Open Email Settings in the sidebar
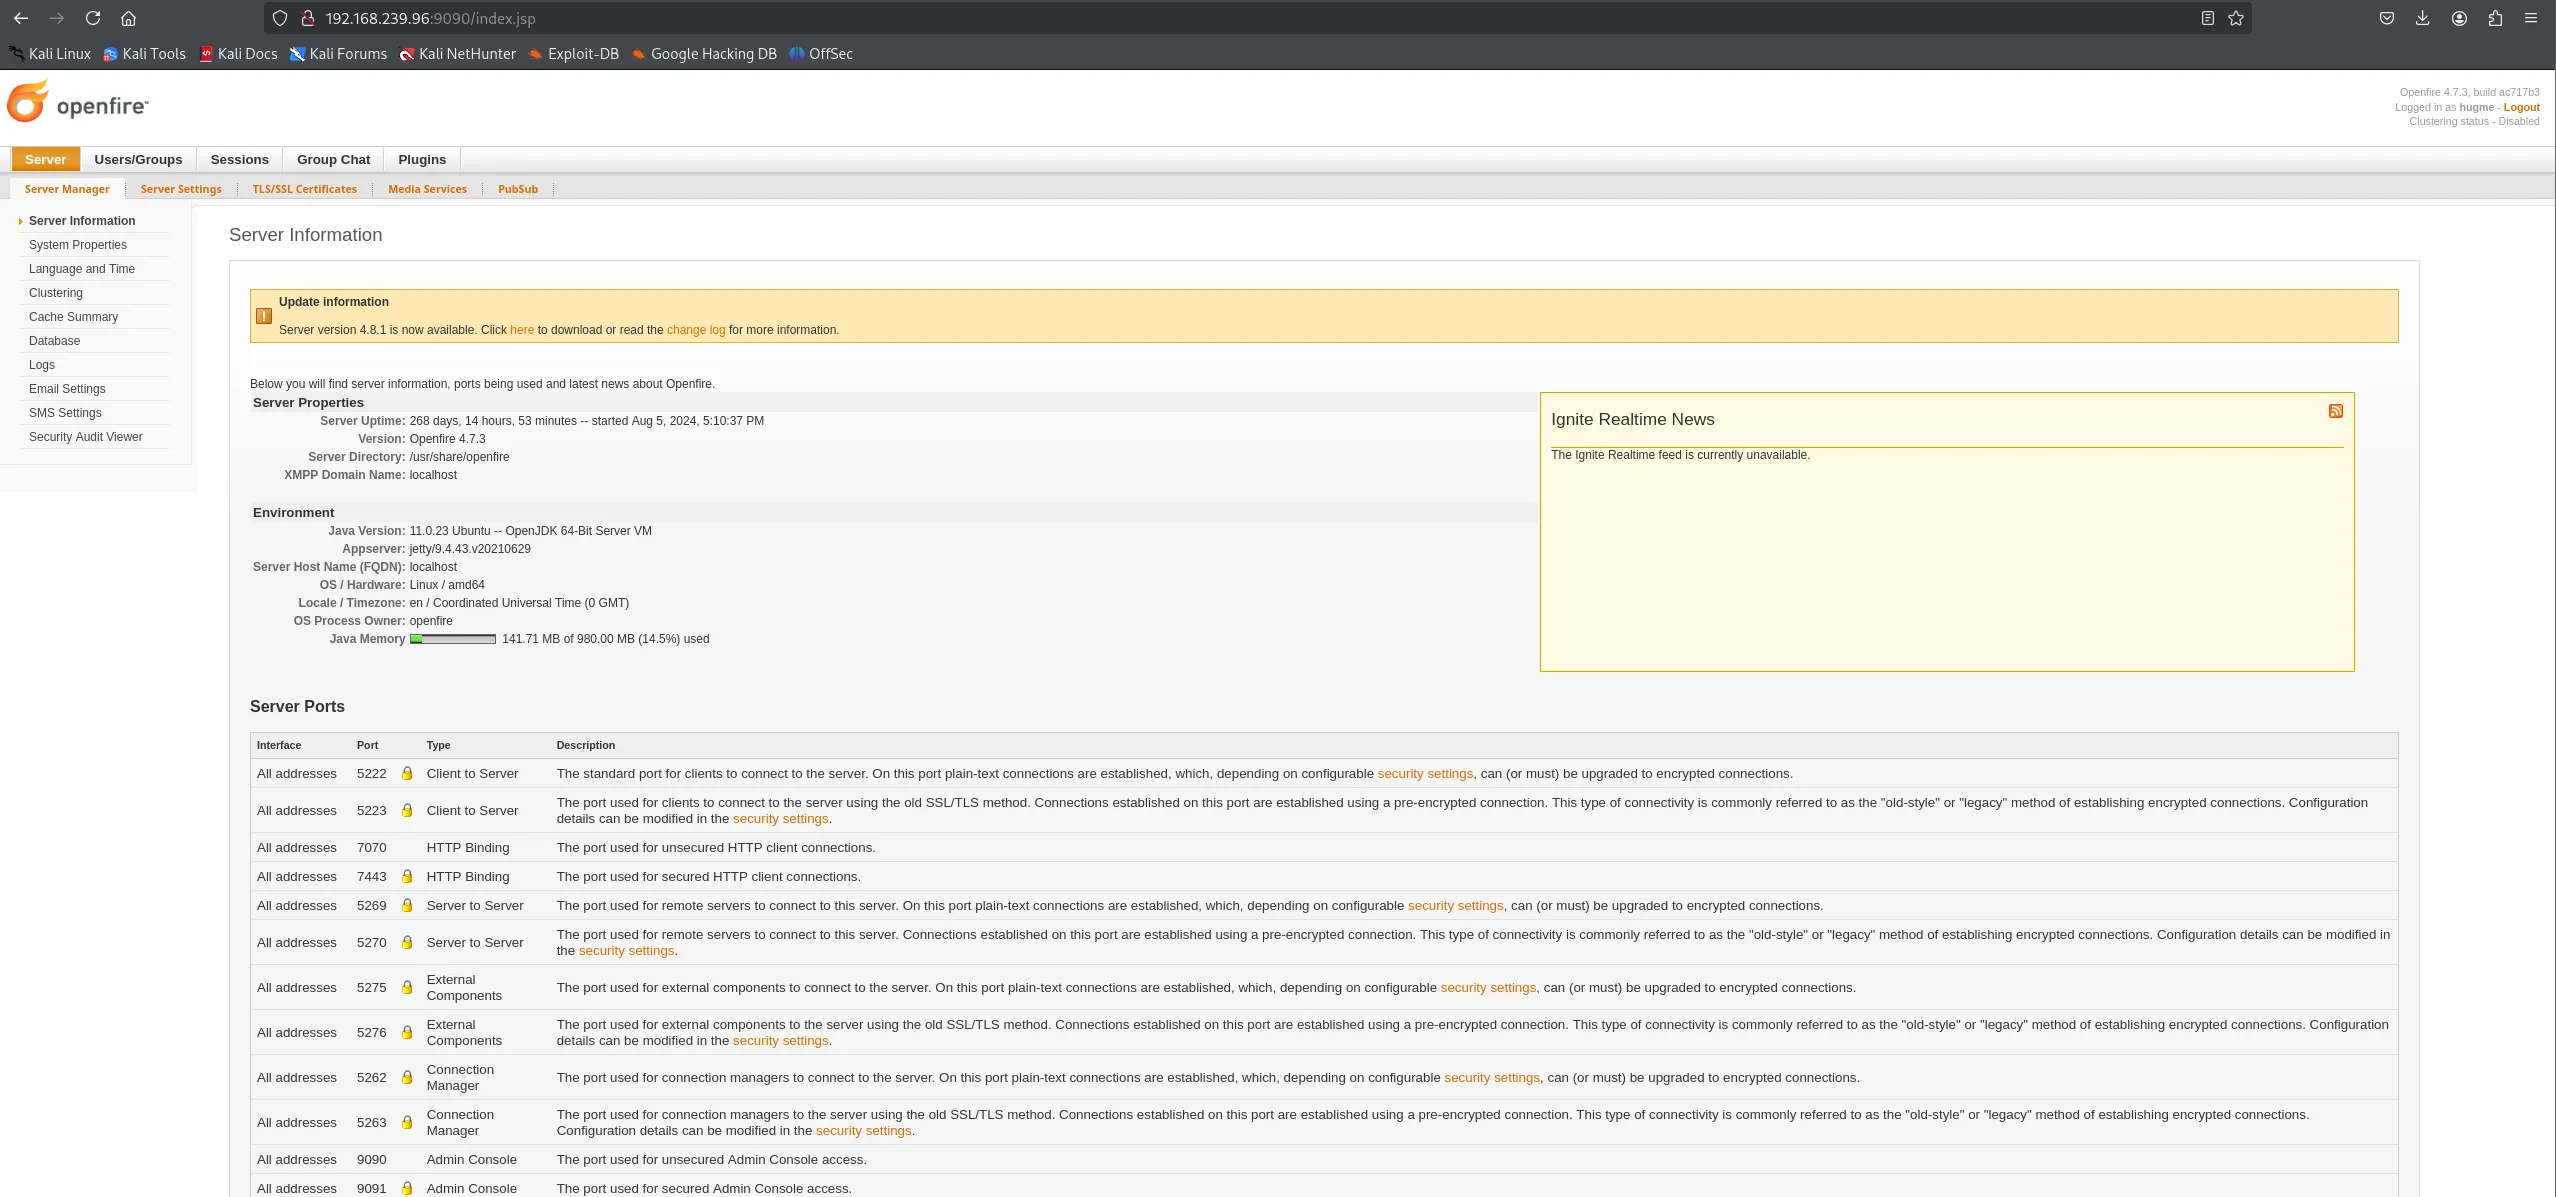This screenshot has width=2556, height=1197. pyautogui.click(x=67, y=389)
